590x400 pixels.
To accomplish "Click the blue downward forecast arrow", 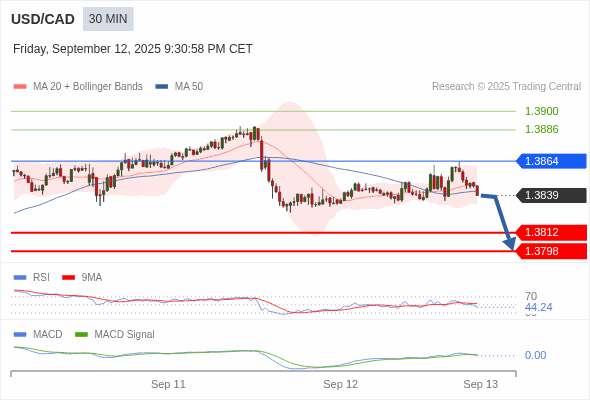I will tap(500, 221).
